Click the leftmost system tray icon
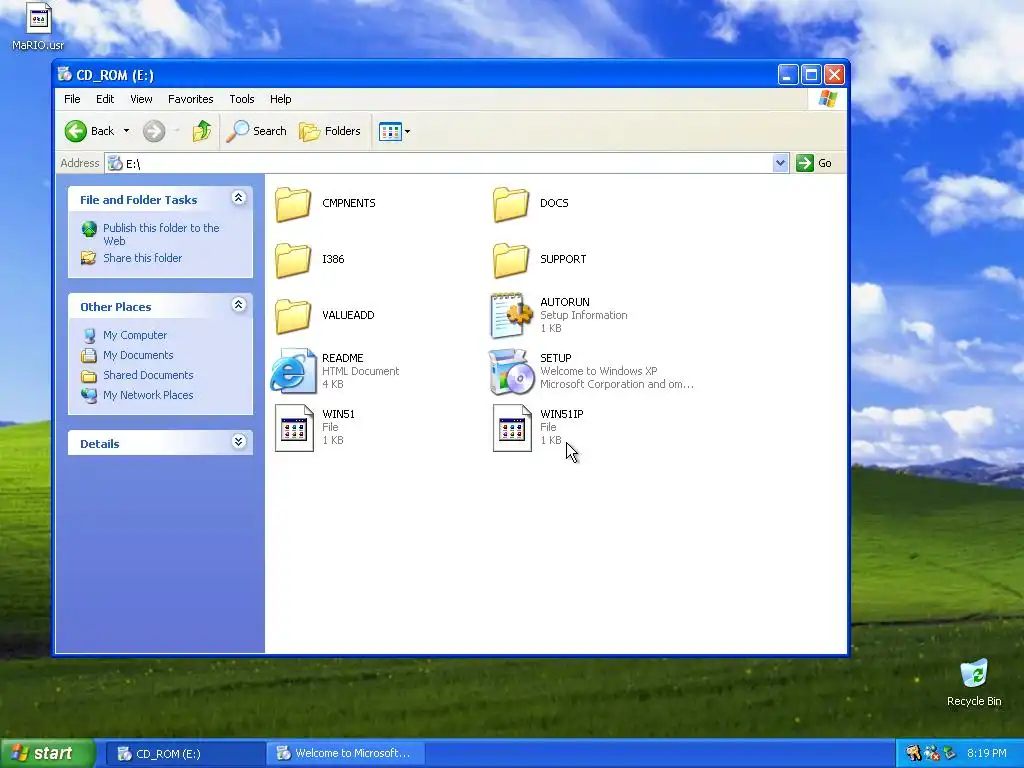Viewport: 1024px width, 768px height. [x=913, y=754]
